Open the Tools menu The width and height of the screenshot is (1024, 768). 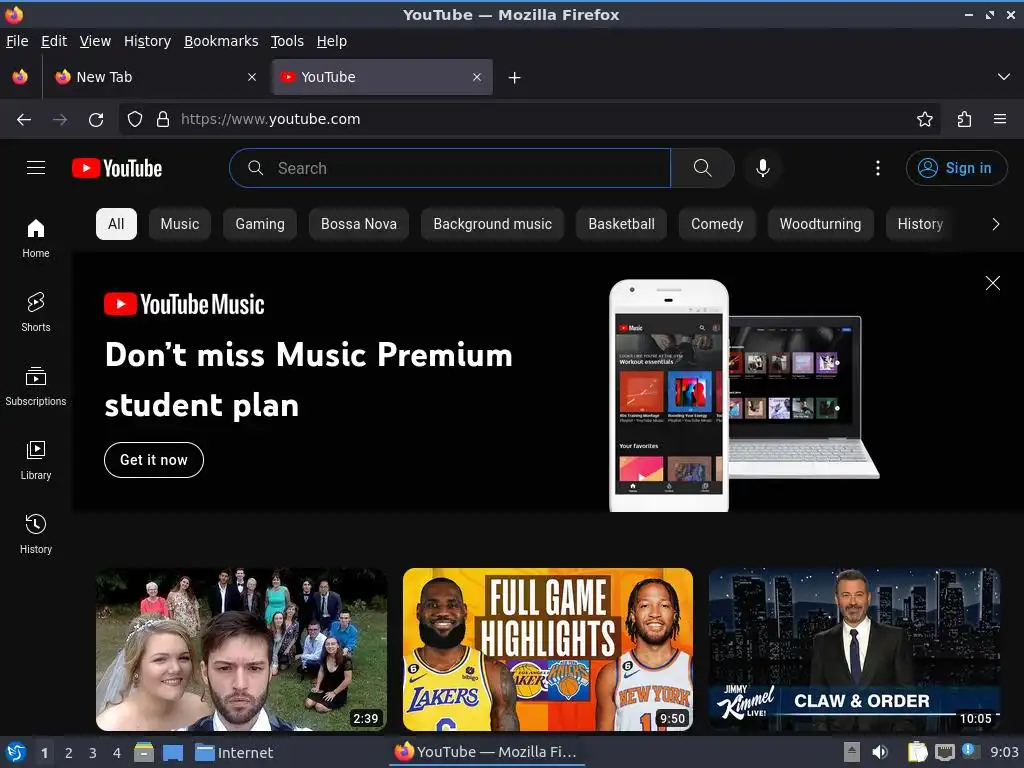pos(287,41)
